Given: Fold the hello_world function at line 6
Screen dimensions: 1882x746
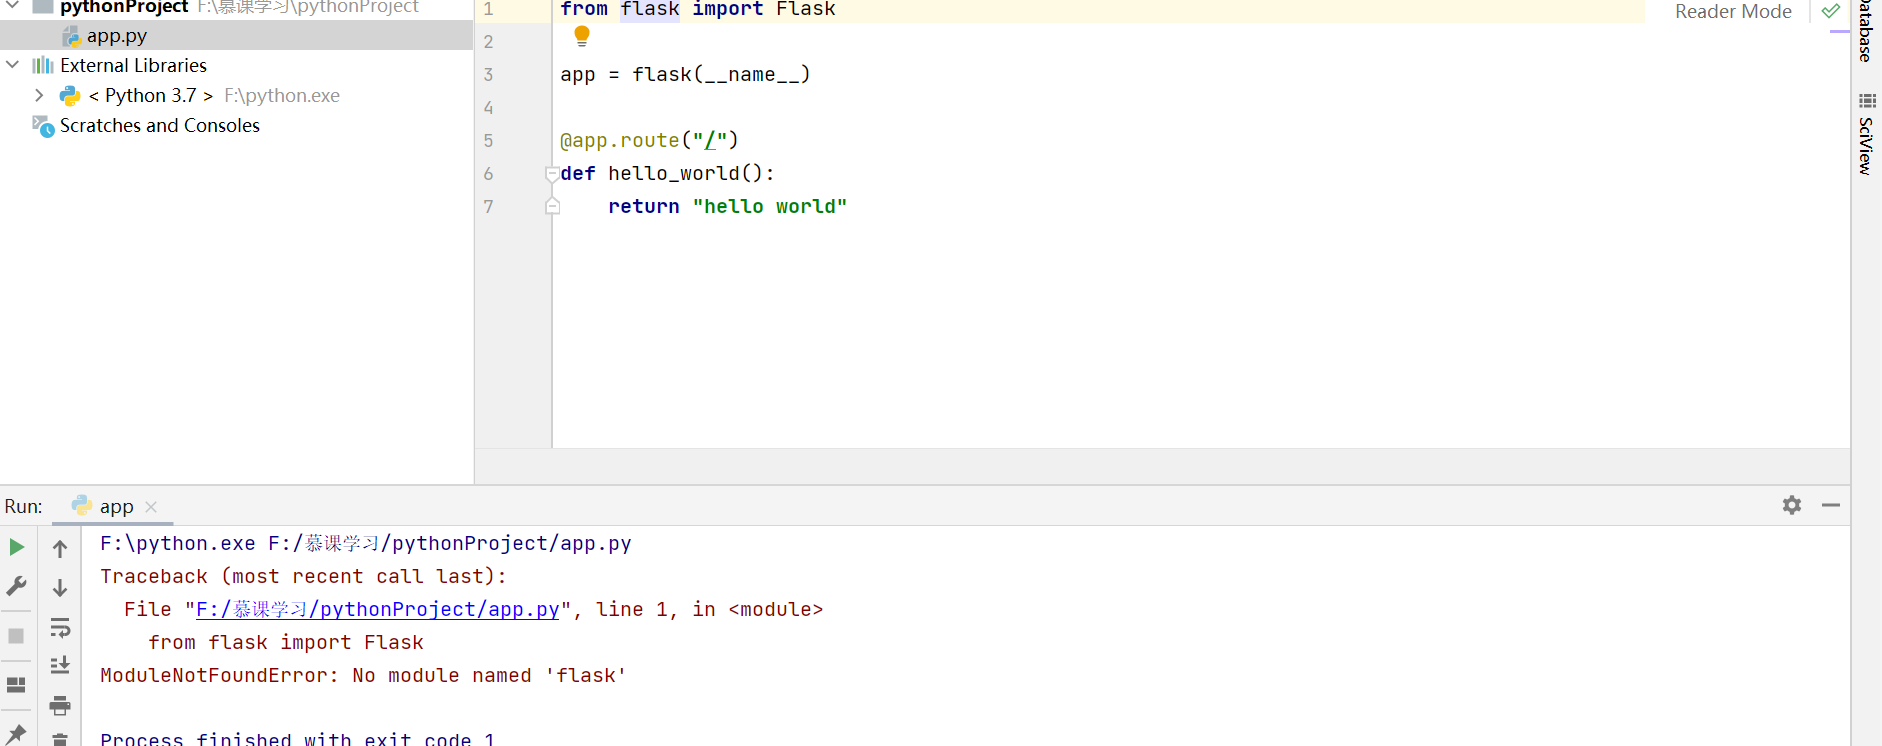Looking at the screenshot, I should [x=552, y=174].
